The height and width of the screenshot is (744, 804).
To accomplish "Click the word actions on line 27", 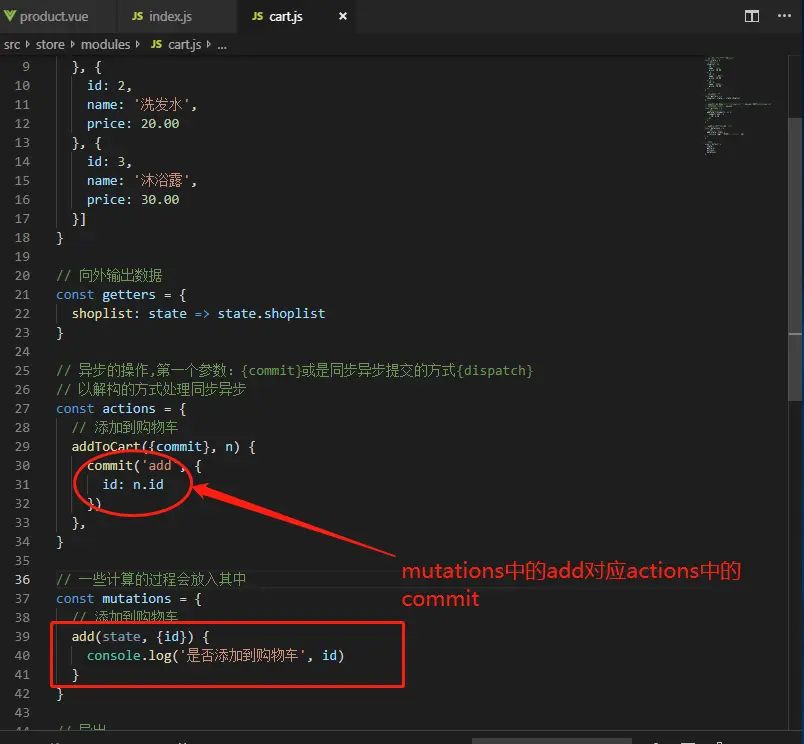I will point(129,409).
